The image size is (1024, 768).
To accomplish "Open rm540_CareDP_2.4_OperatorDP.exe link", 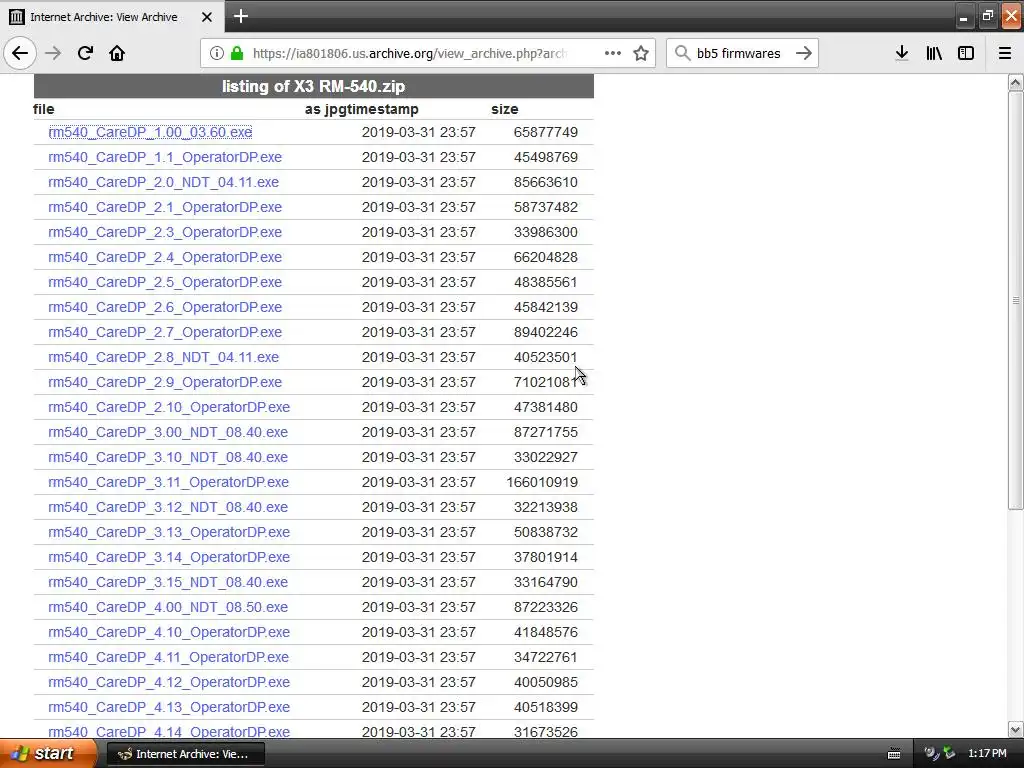I will (165, 257).
